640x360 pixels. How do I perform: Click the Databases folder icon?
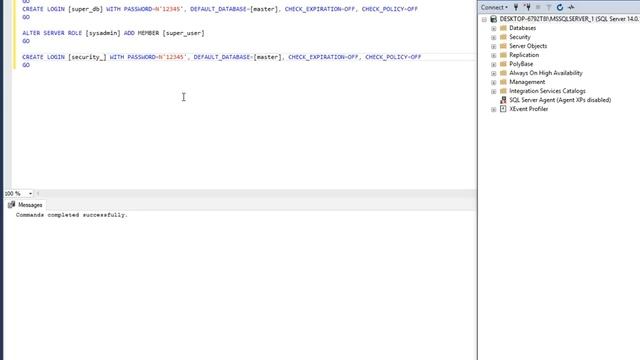pyautogui.click(x=503, y=28)
